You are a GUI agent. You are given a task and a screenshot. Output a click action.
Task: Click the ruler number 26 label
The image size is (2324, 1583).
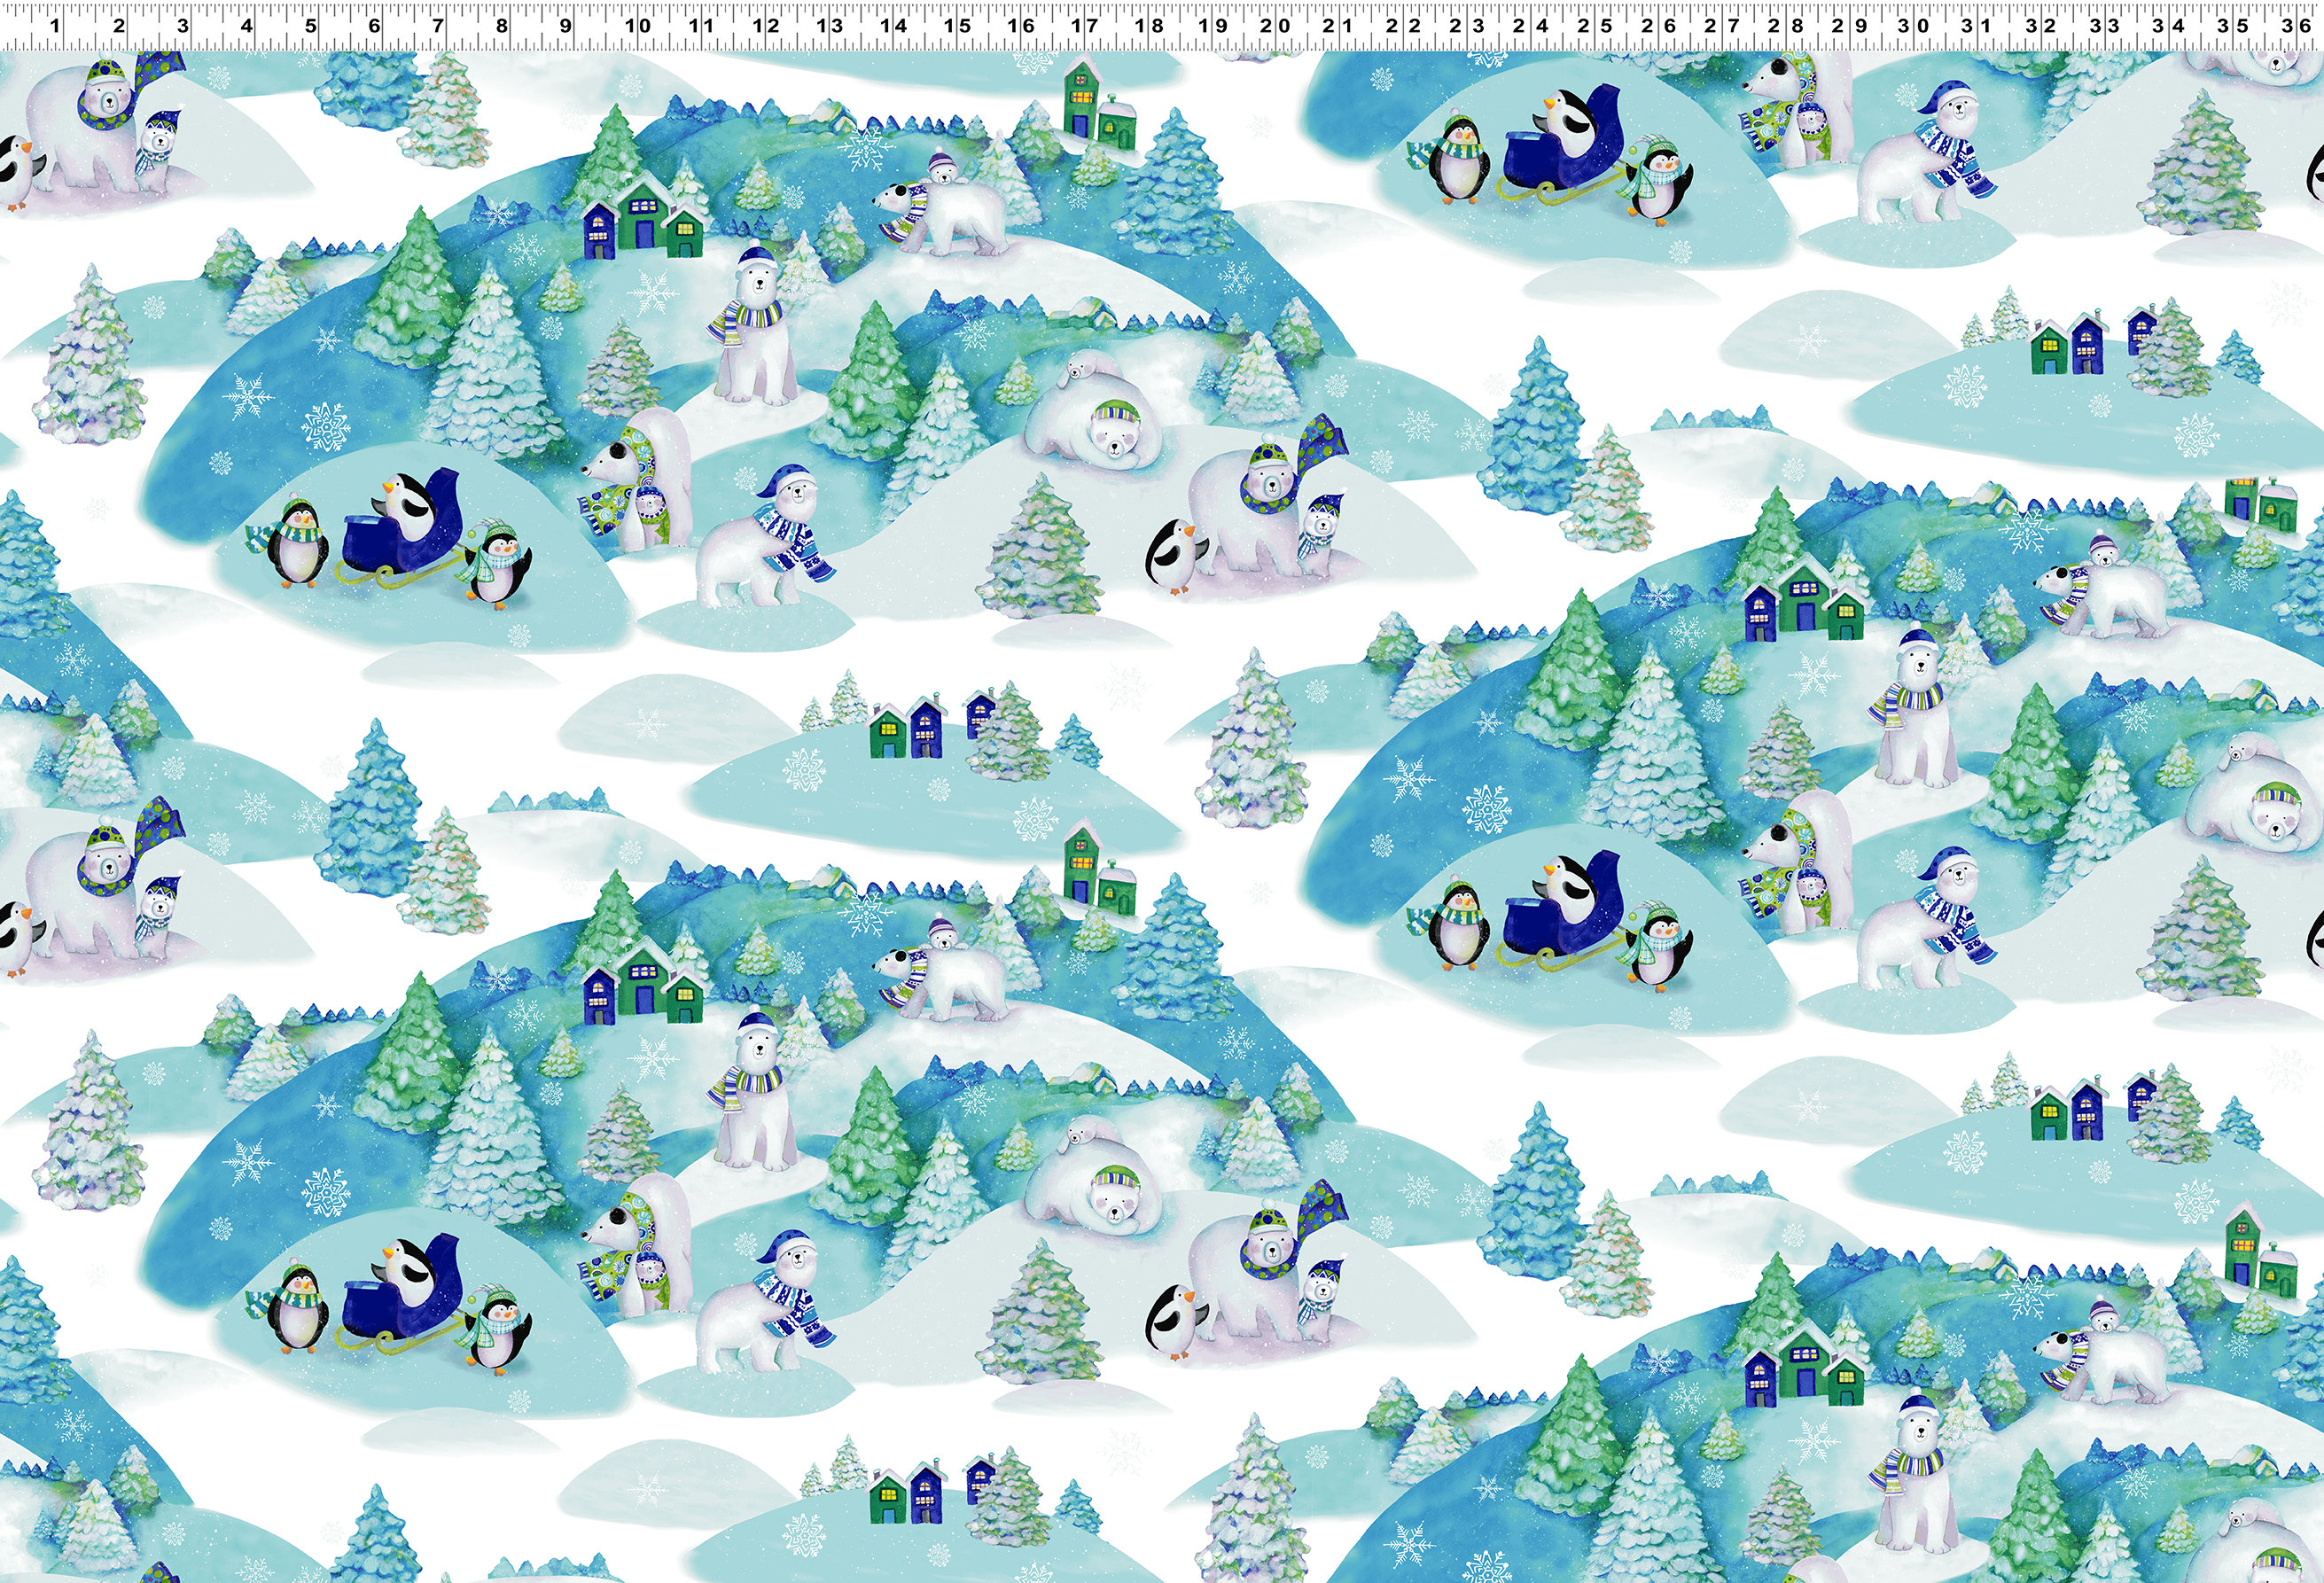pos(1658,26)
